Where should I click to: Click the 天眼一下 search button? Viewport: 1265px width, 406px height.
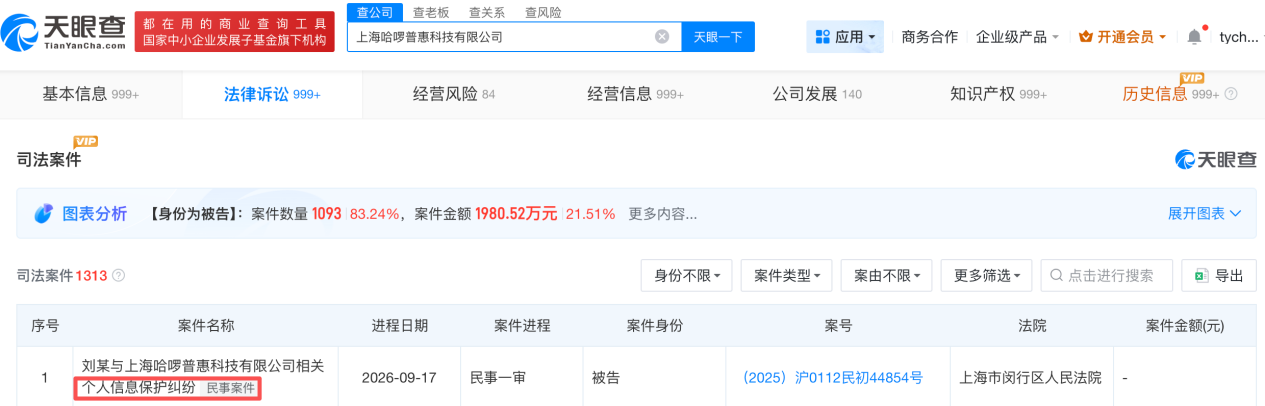pyautogui.click(x=718, y=37)
